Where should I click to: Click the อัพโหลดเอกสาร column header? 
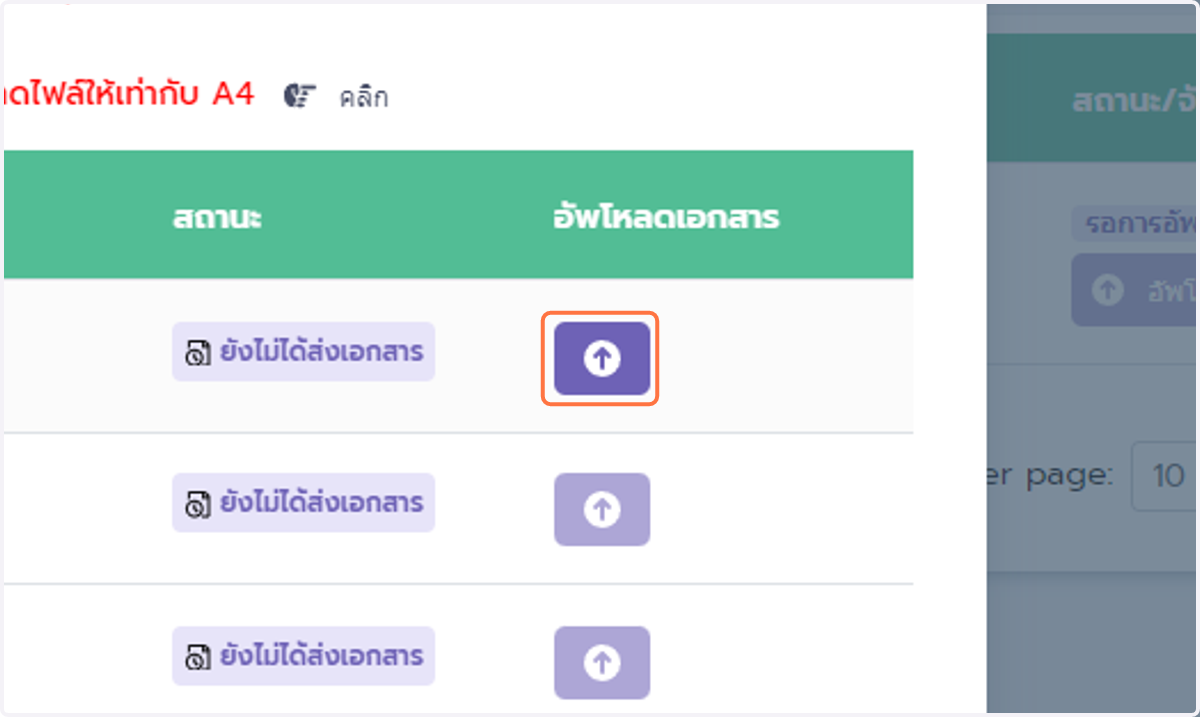click(x=666, y=217)
